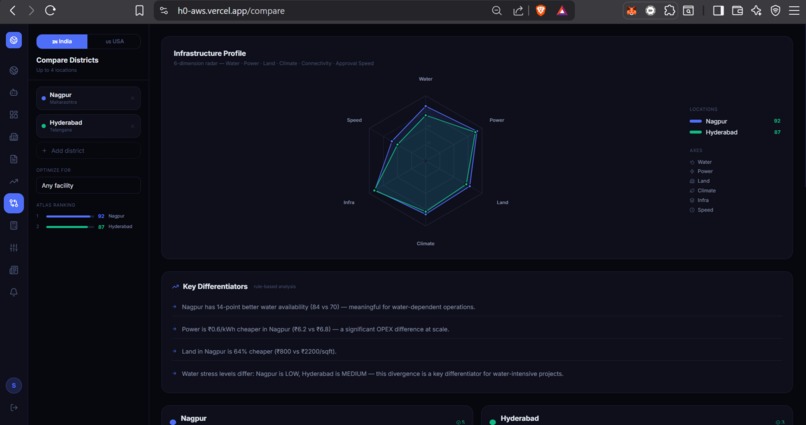This screenshot has height=425, width=806.
Task: Toggle Hyderabad series in radar legend
Action: coord(735,132)
